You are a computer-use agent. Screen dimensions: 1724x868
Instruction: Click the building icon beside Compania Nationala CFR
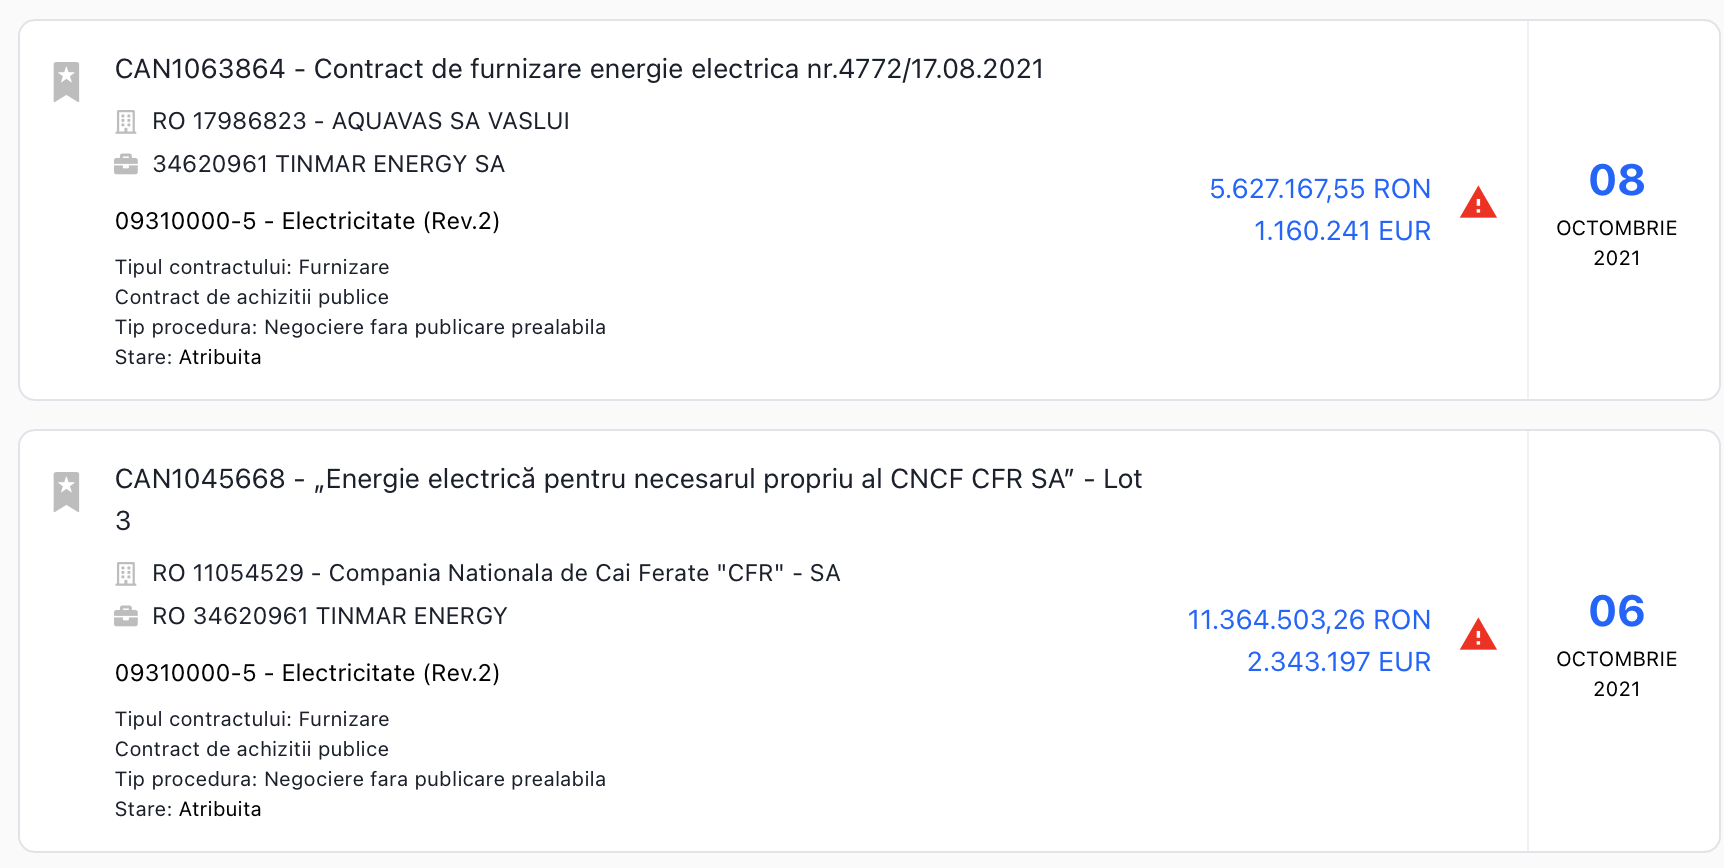[126, 574]
